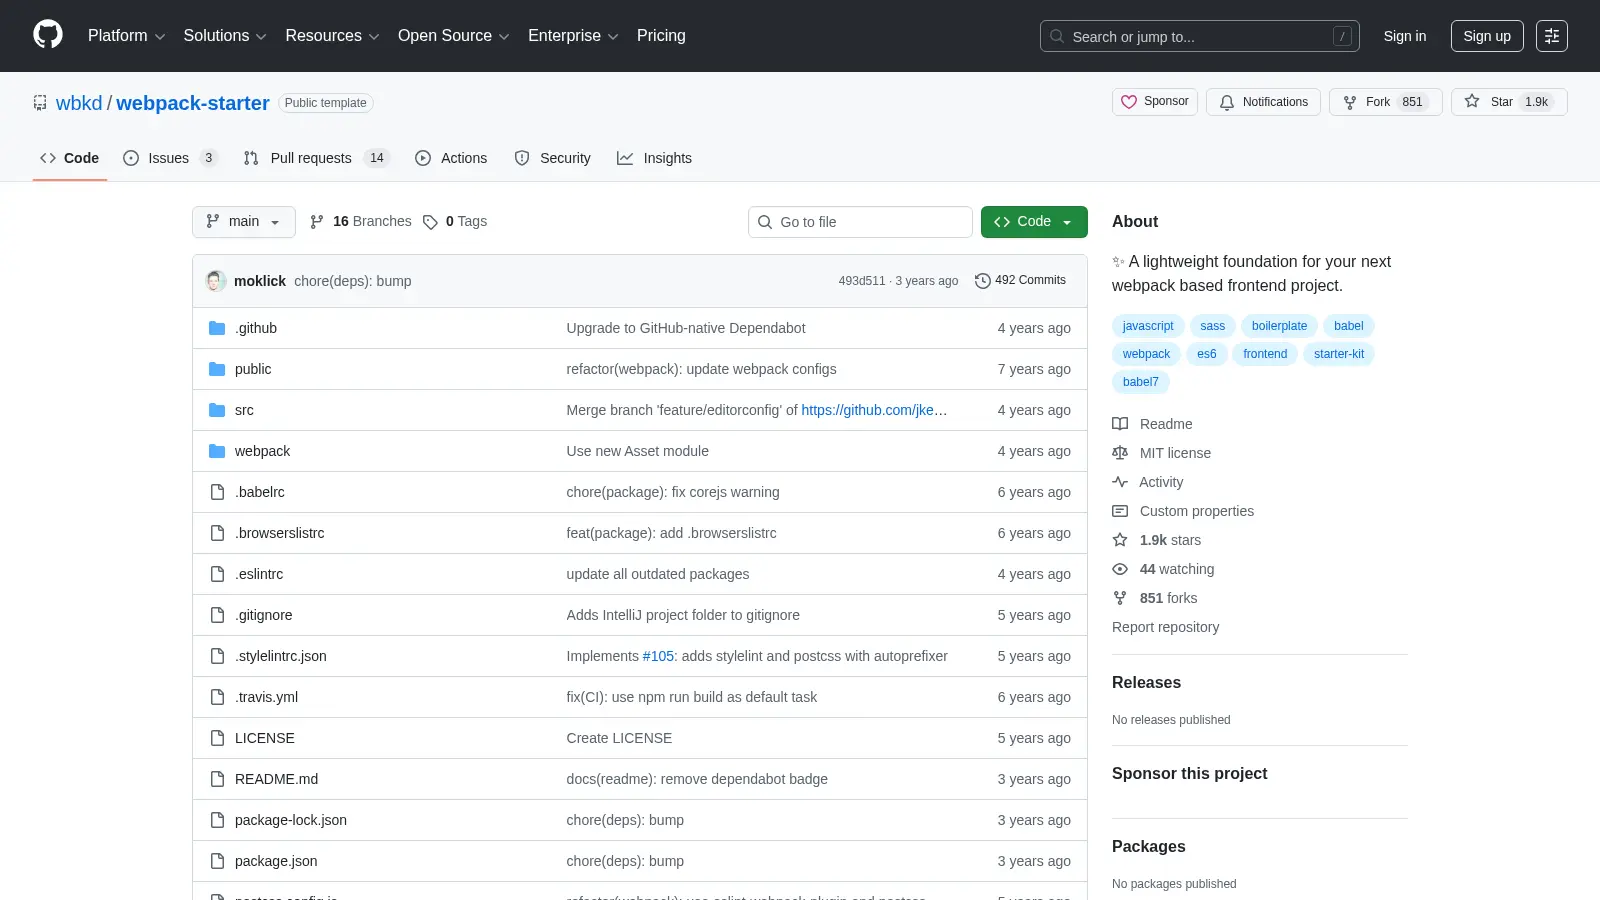
Task: Open the src folder icon
Action: point(217,410)
